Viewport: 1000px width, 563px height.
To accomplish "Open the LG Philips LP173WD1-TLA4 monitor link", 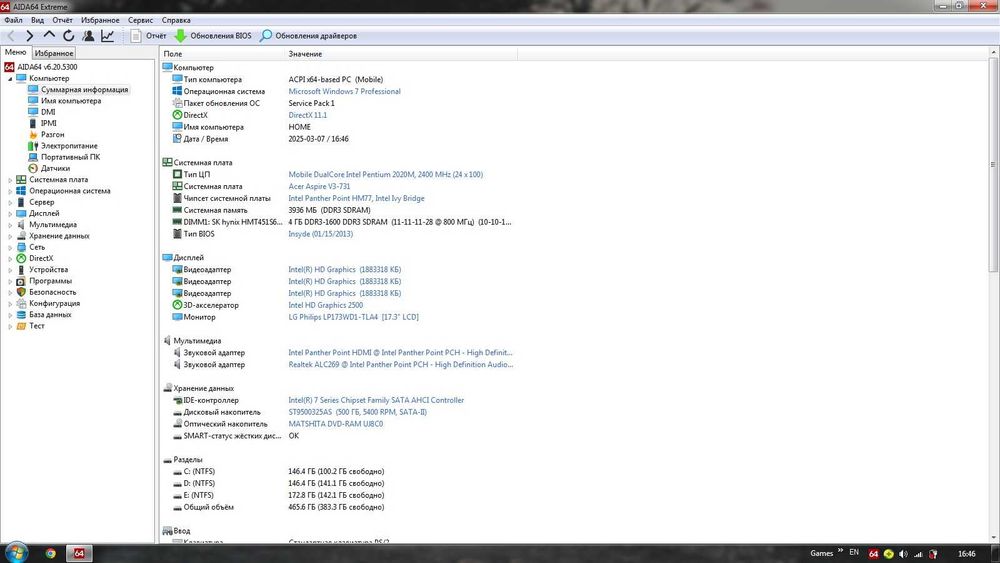I will click(x=353, y=317).
